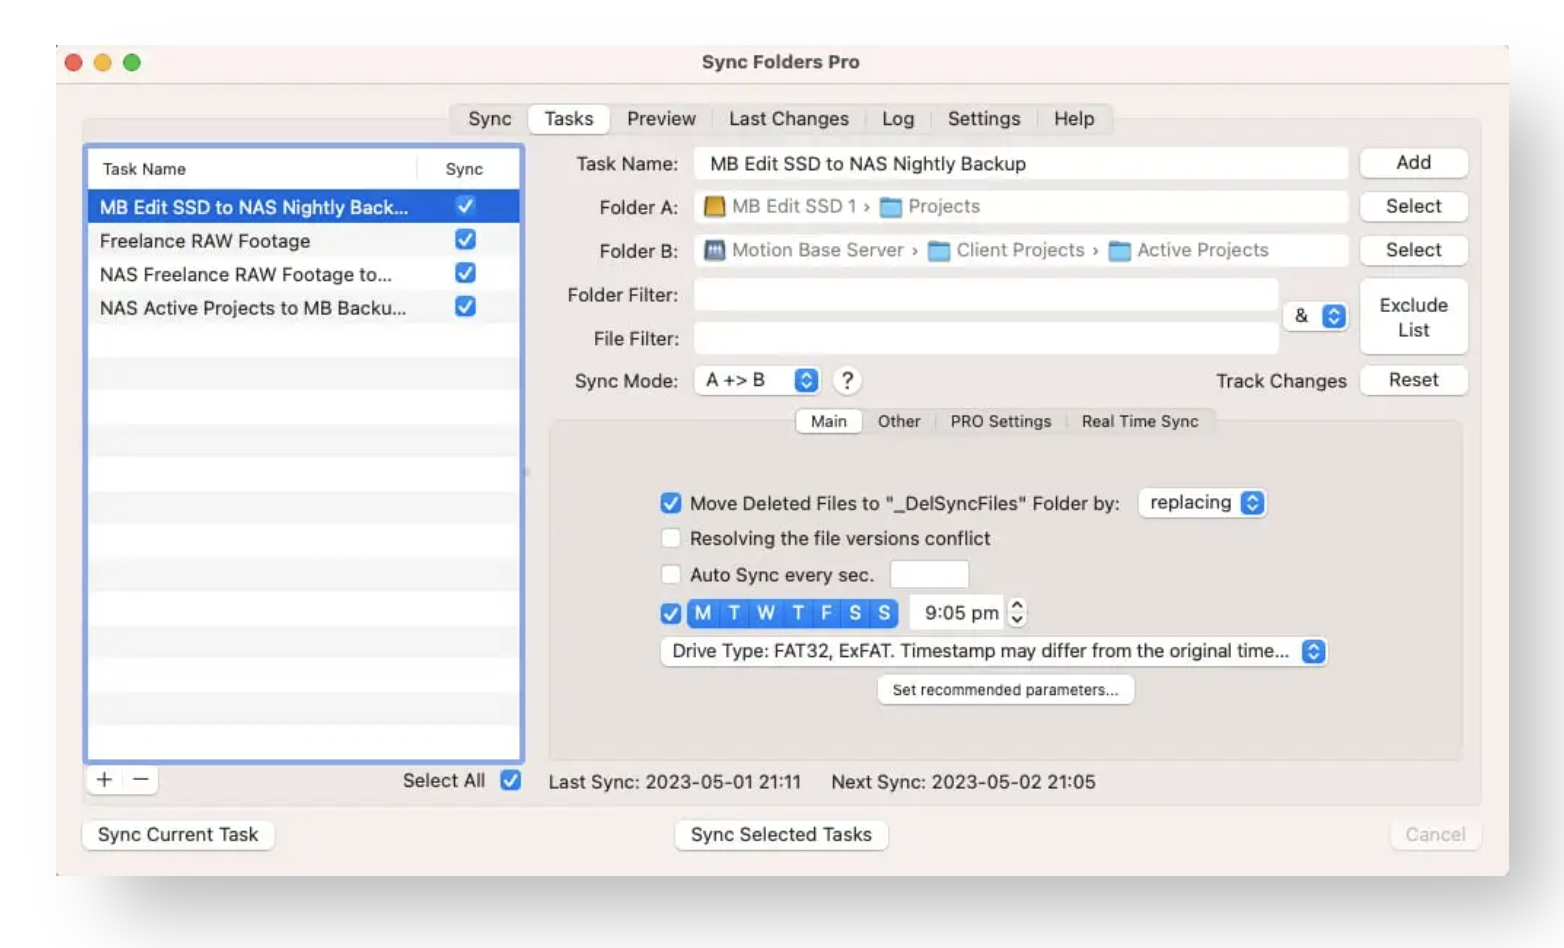Click the MB Edit SSD 1 drive icon
Viewport: 1564px width, 948px height.
coord(714,207)
